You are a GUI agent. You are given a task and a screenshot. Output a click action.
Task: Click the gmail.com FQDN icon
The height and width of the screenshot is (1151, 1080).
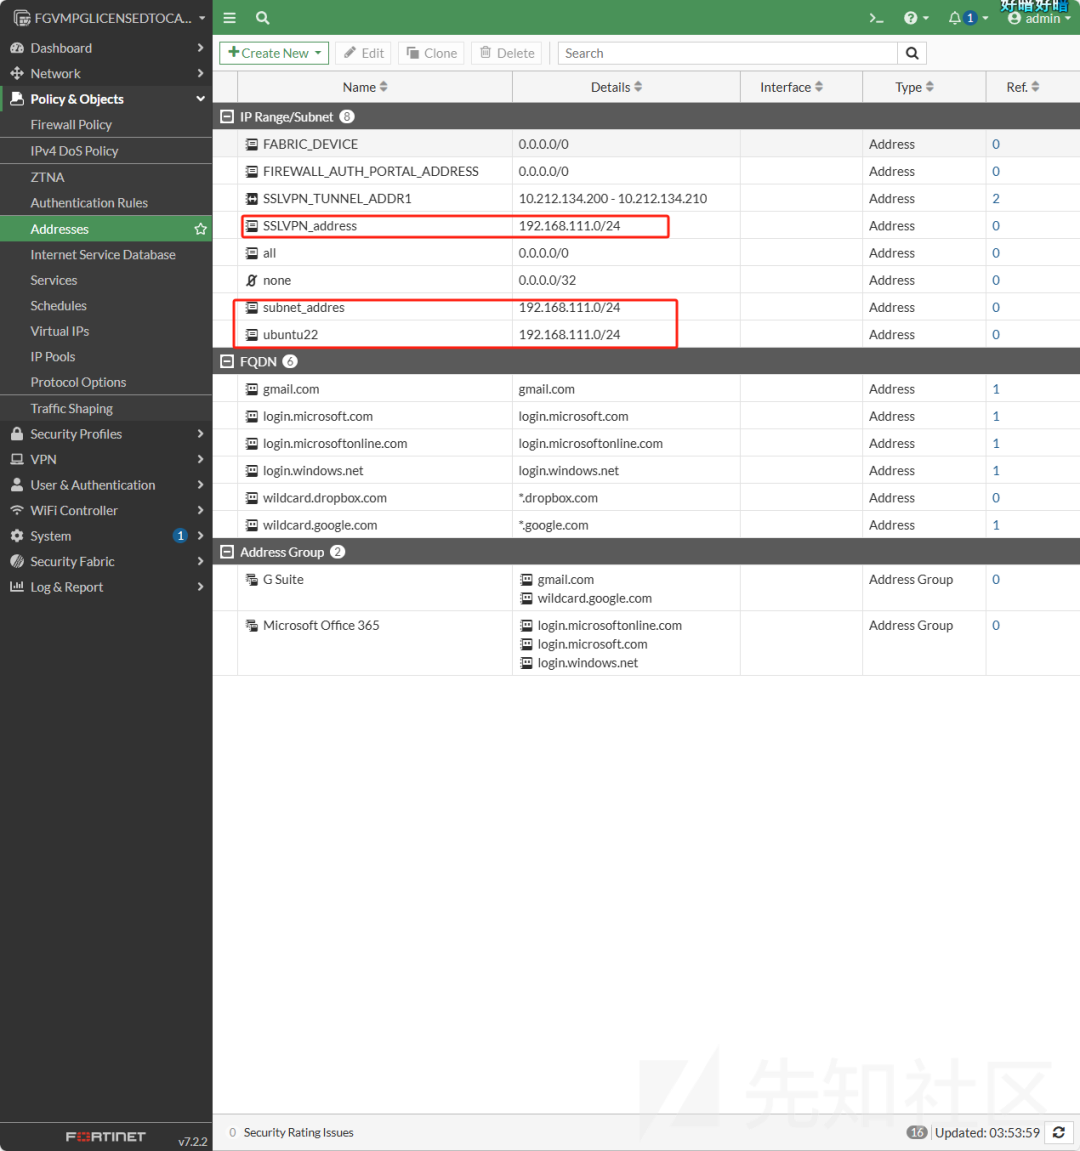251,389
